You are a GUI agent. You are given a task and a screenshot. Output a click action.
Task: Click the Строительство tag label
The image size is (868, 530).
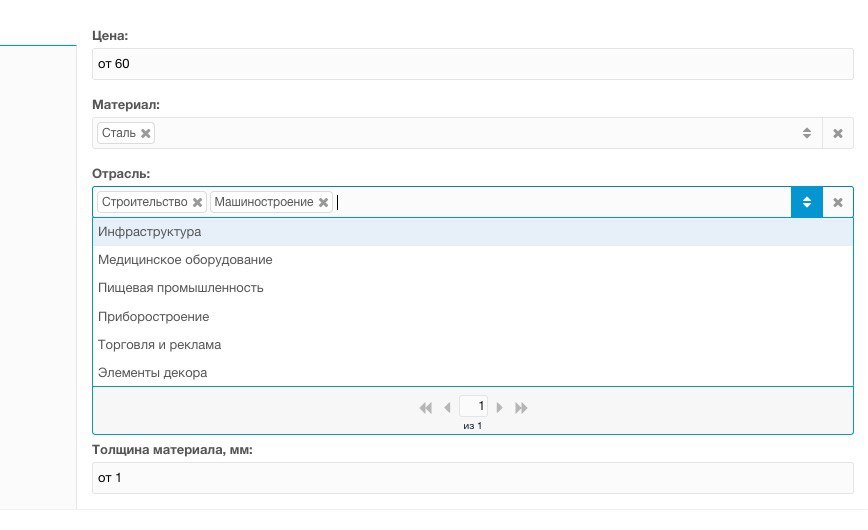[x=144, y=202]
